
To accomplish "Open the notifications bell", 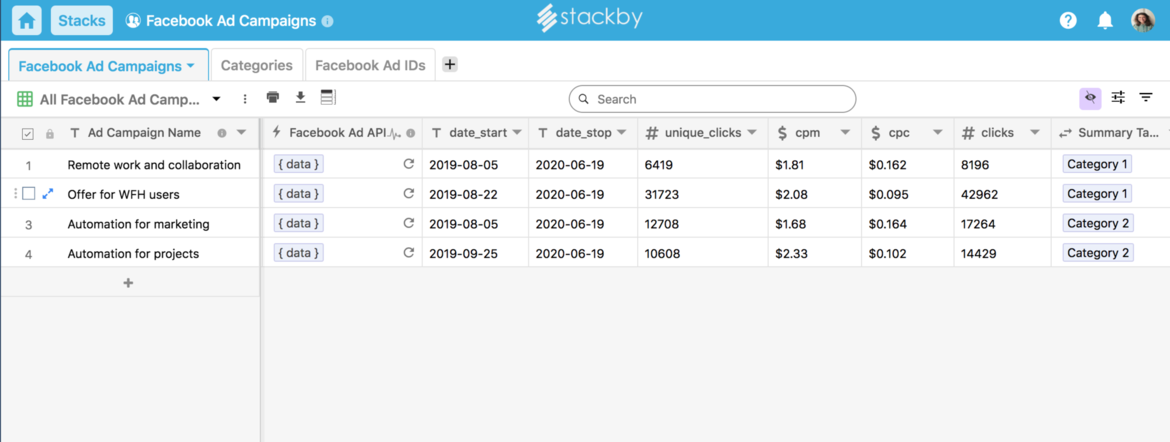I will [1105, 20].
